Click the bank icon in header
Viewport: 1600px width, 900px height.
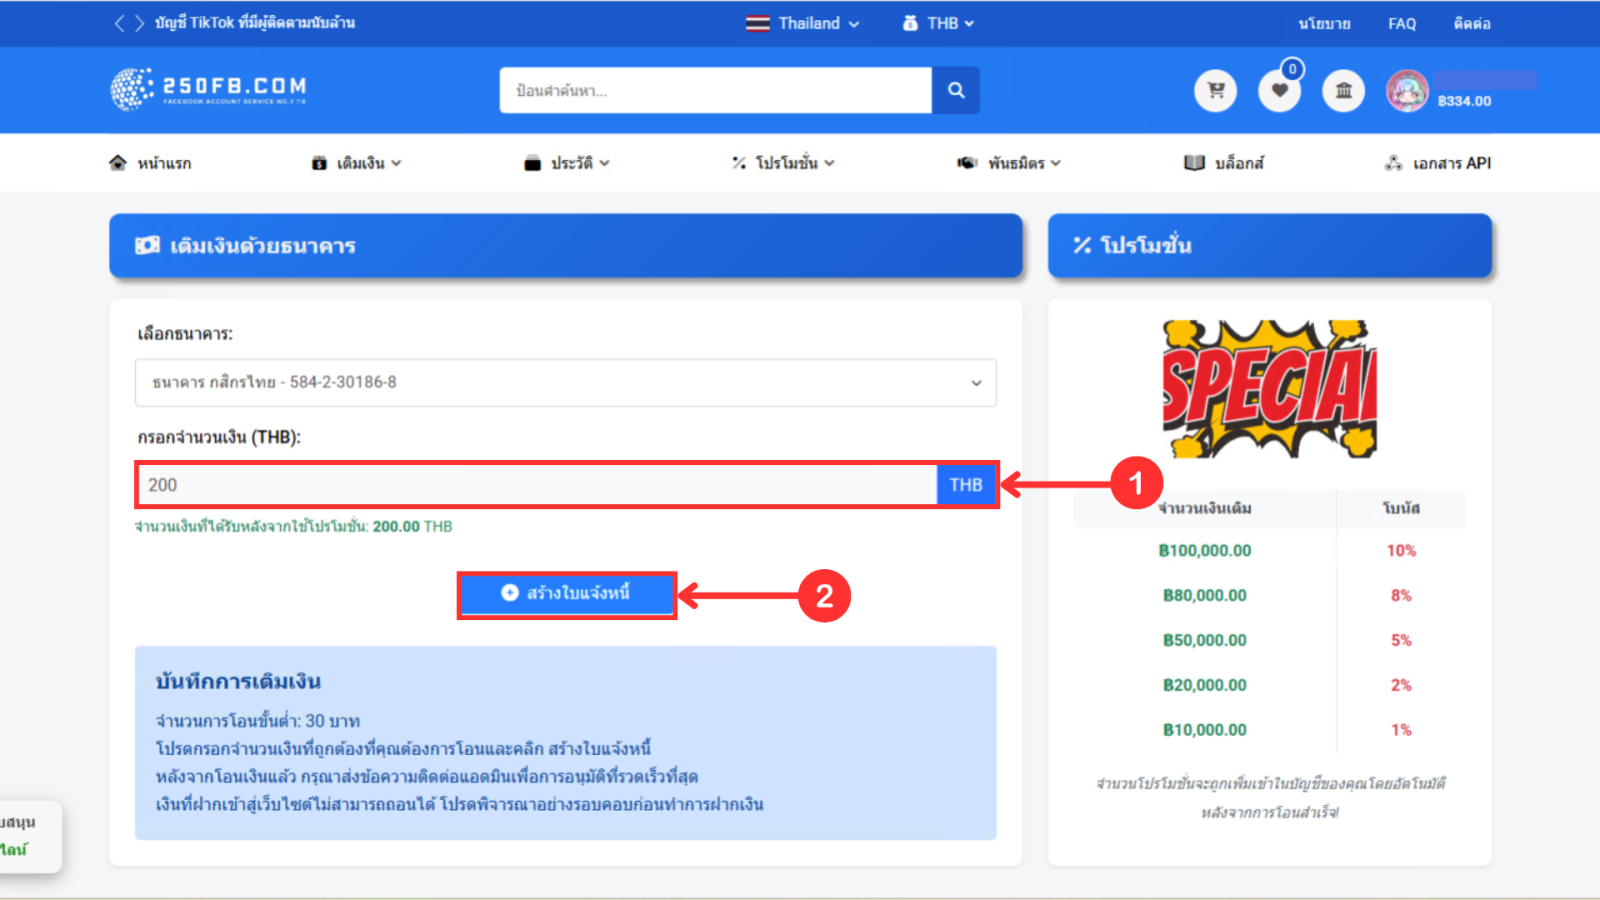click(x=1343, y=91)
